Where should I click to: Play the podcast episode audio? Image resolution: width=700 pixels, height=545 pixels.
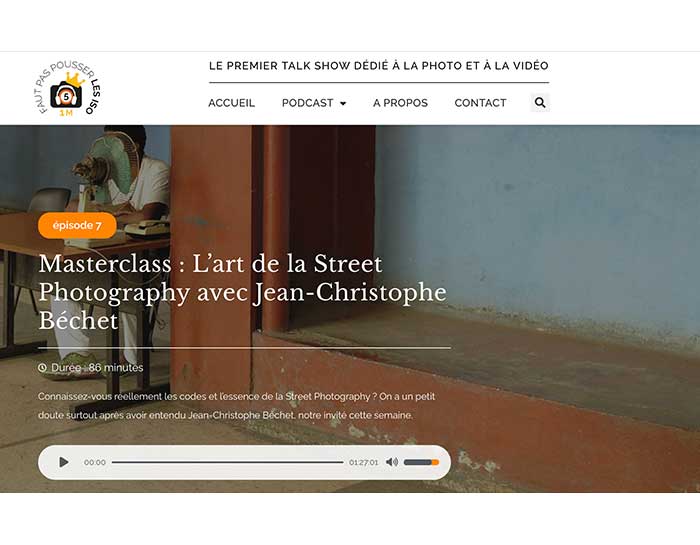(64, 462)
